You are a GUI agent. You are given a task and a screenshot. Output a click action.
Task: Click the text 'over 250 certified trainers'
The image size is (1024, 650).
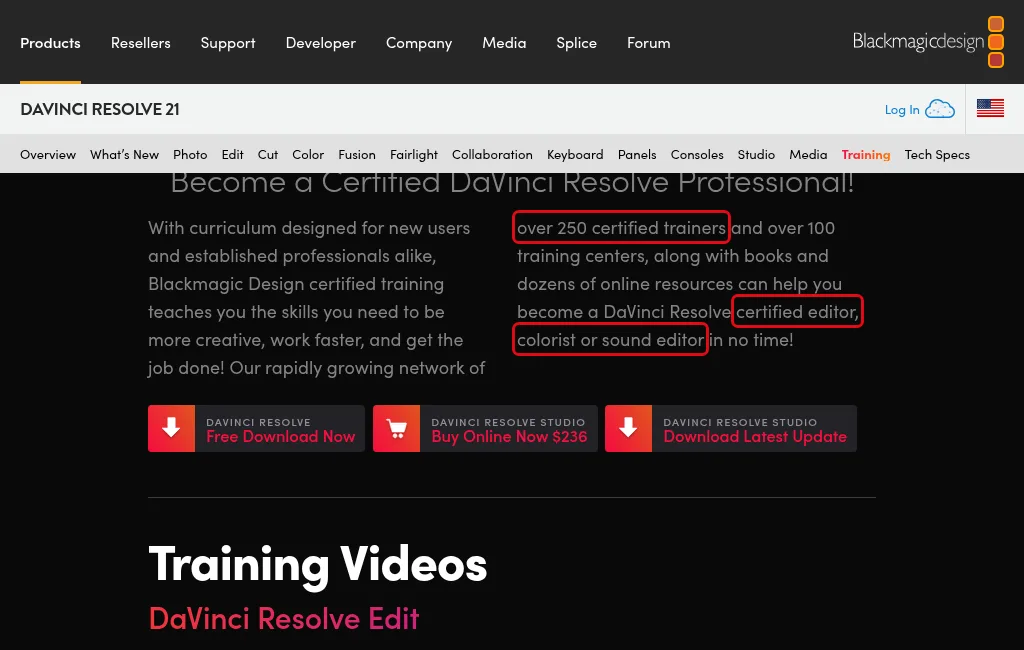coord(621,227)
